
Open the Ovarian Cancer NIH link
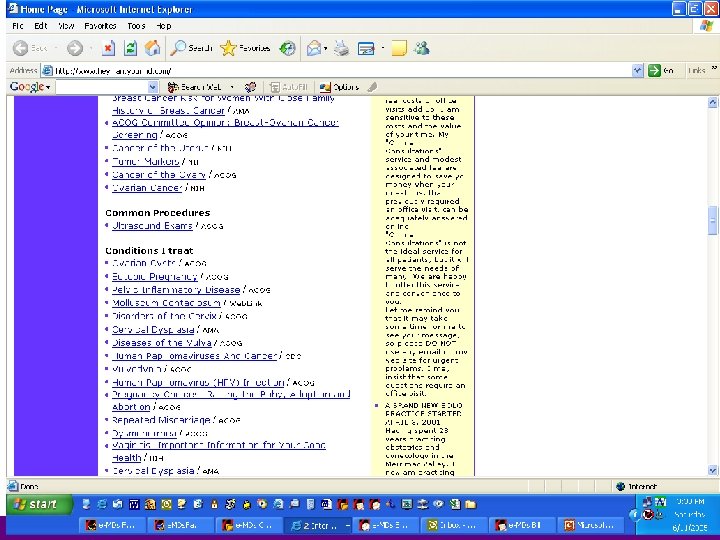[x=147, y=188]
